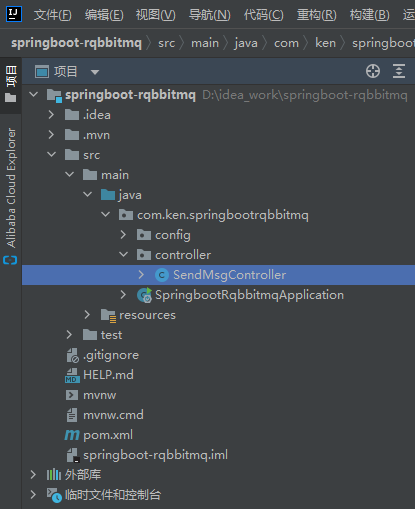
Task: Click the IntelliJ IDEA logo icon
Action: click(14, 14)
